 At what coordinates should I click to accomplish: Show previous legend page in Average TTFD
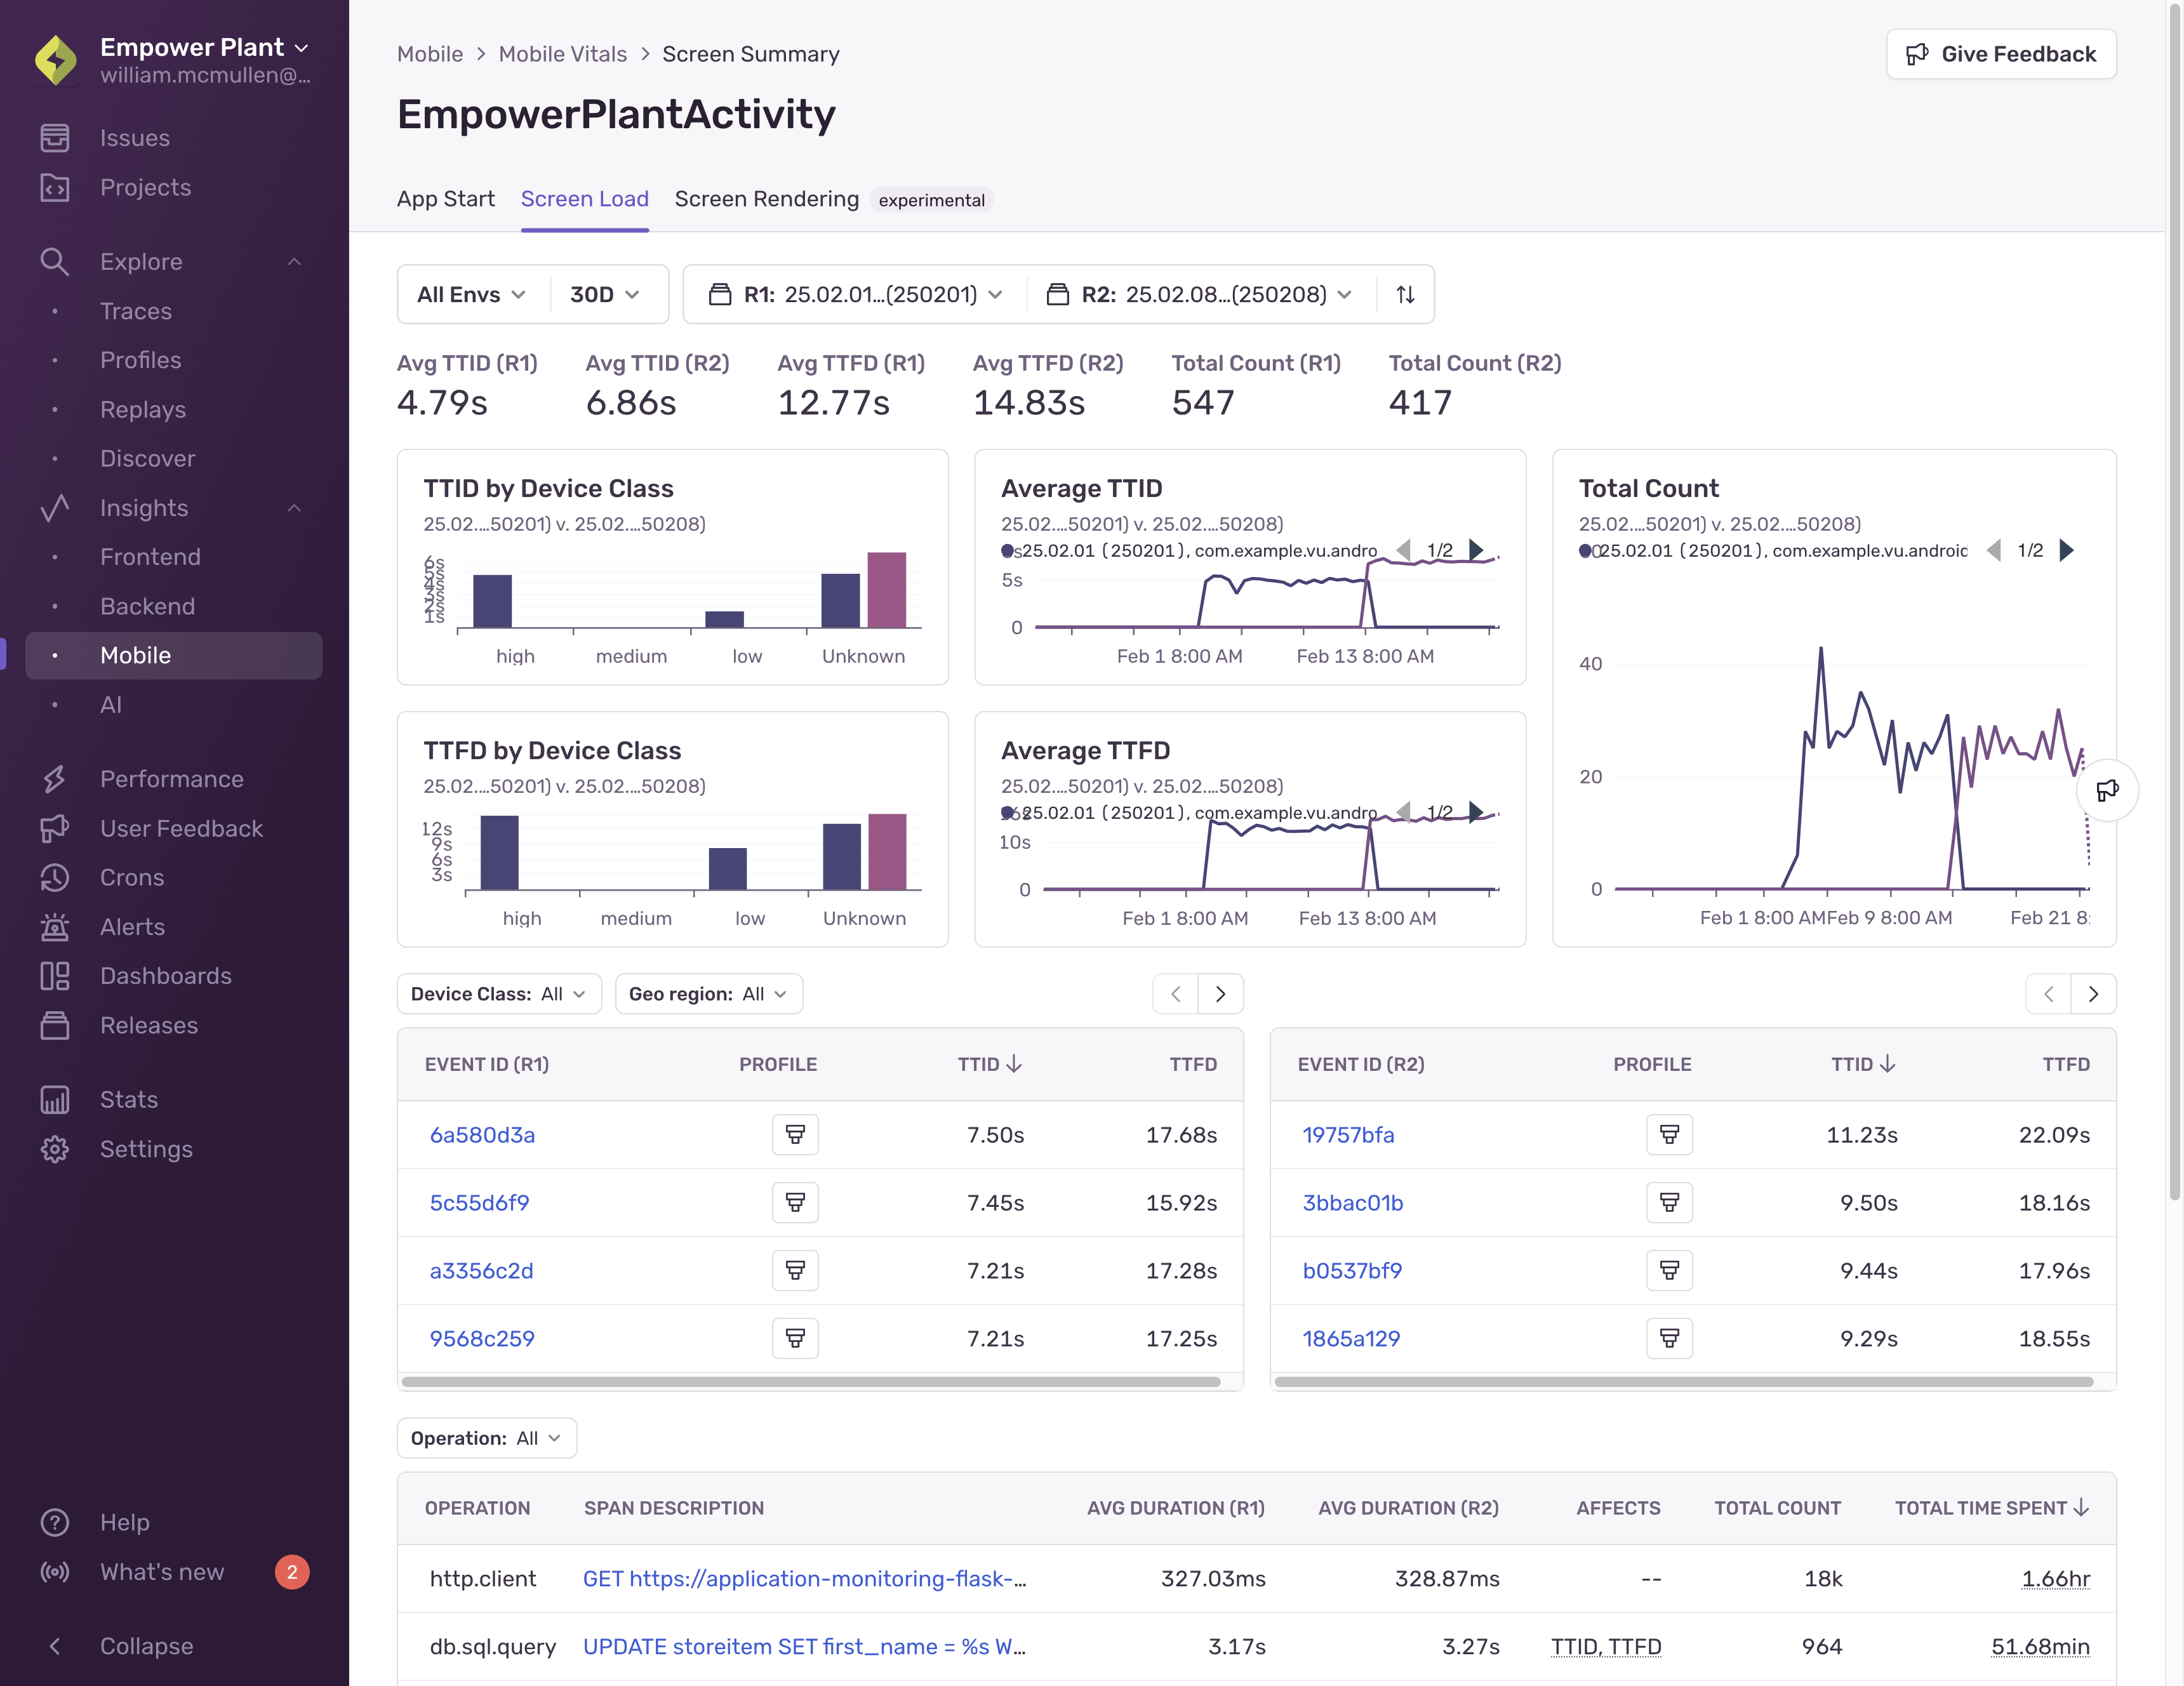[x=1403, y=812]
